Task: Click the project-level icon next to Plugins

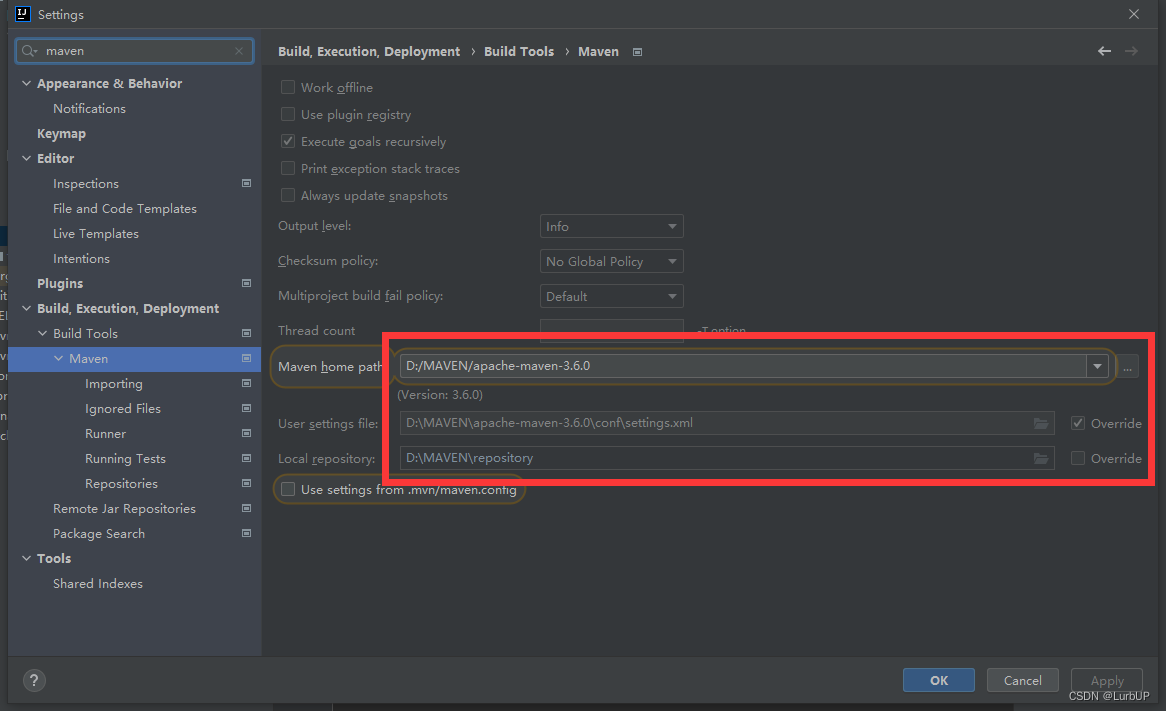Action: point(246,283)
